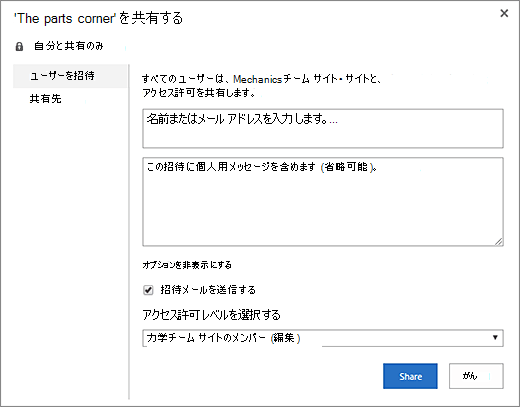Click the 自分と共有のみ status text
This screenshot has height=407, width=520.
point(69,46)
